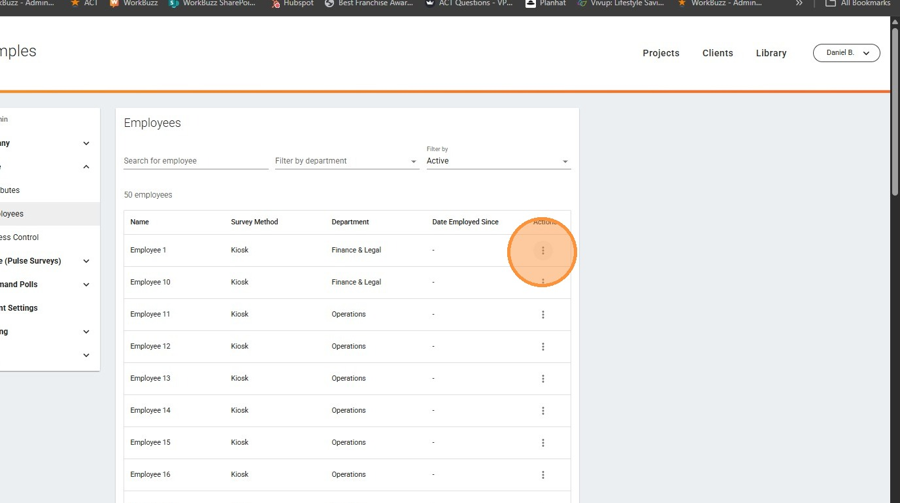Open actions menu for Employee 12
This screenshot has height=503, width=900.
(542, 347)
